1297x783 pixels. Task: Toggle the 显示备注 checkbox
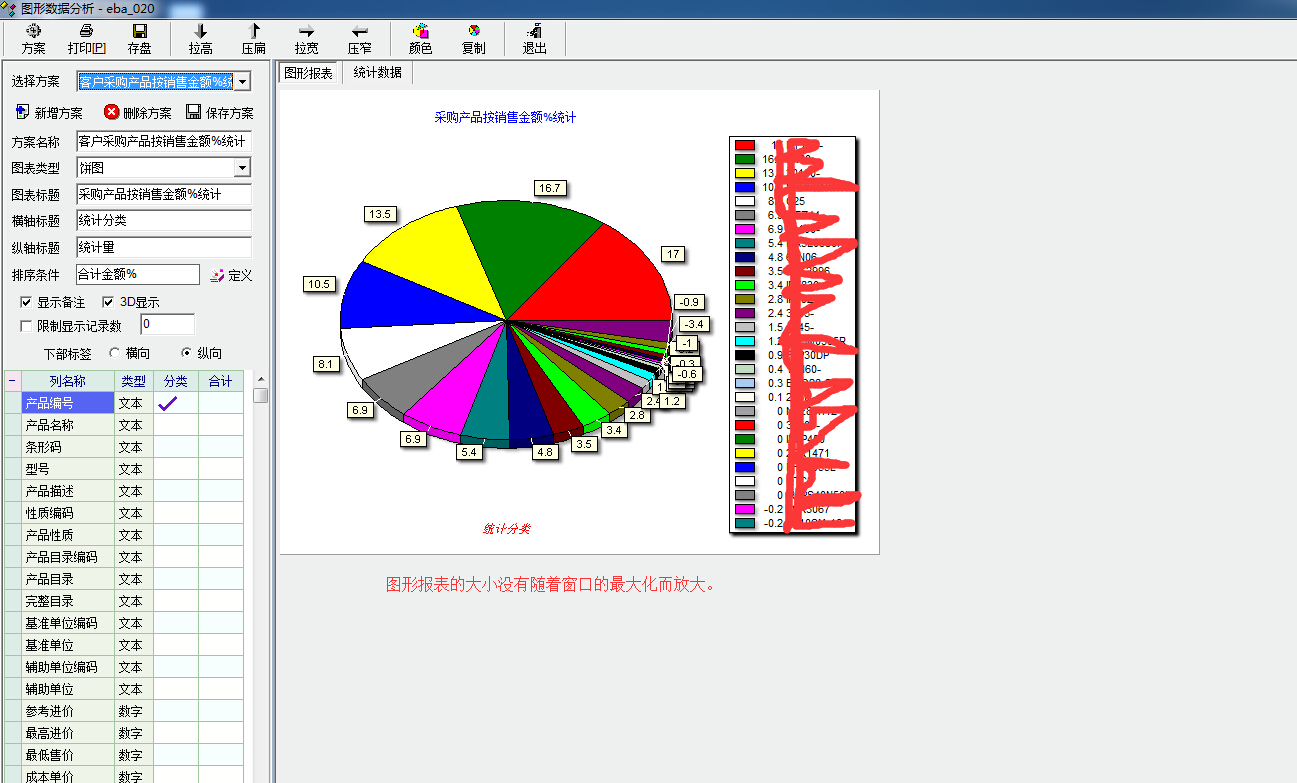pos(27,302)
